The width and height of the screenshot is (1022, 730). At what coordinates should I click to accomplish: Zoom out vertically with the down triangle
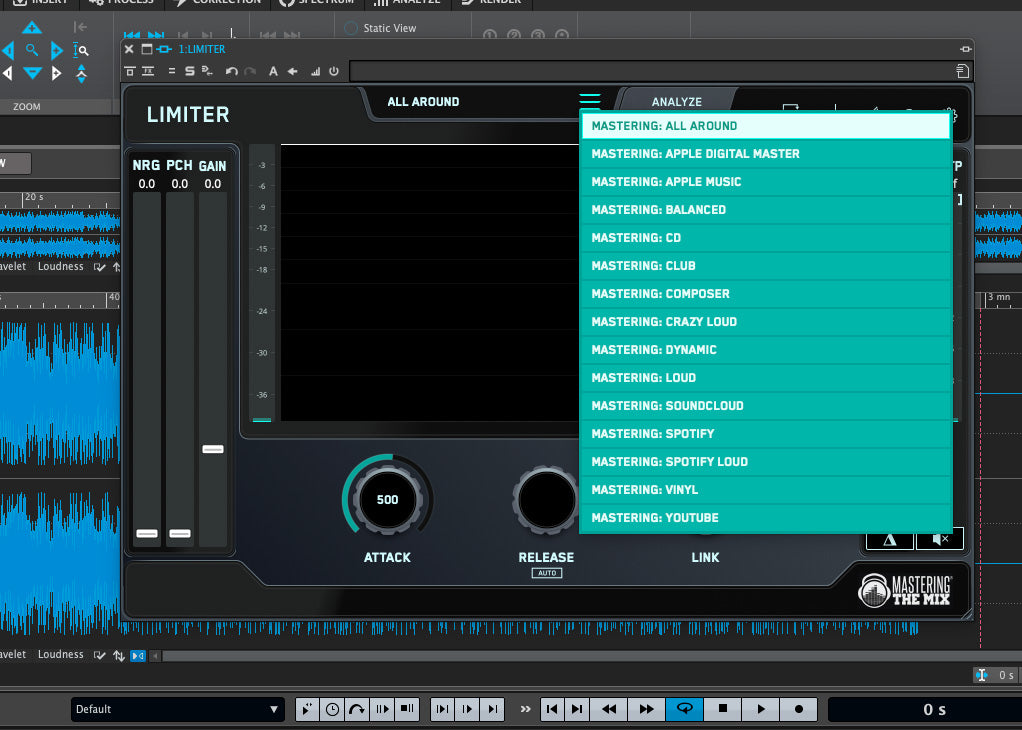(32, 72)
